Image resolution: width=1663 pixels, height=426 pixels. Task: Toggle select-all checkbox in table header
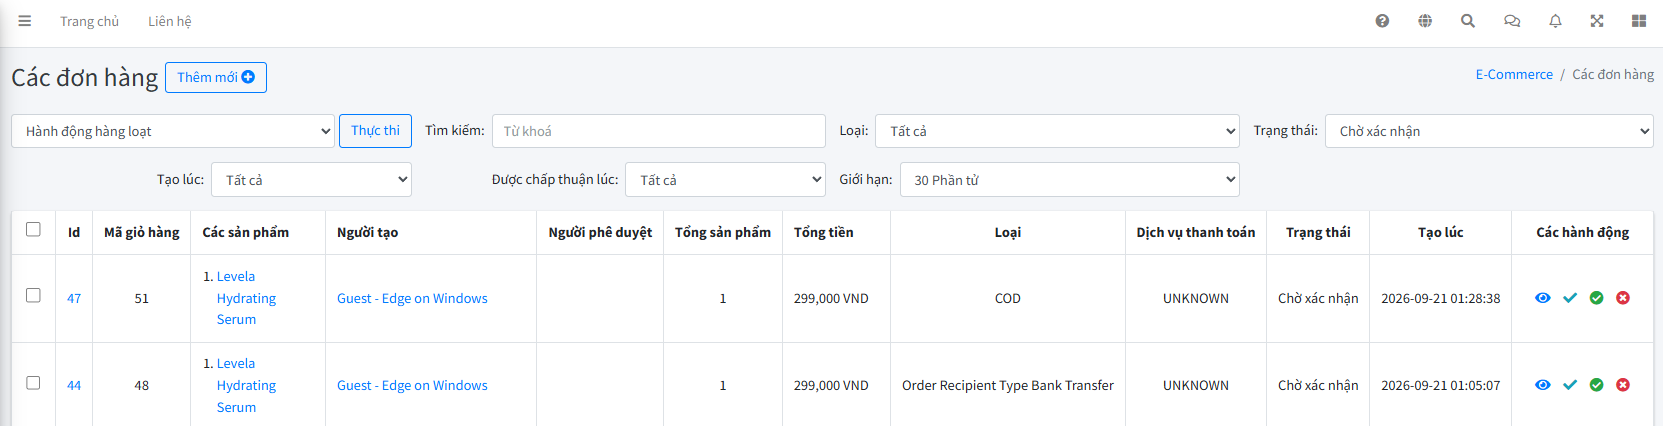(33, 230)
